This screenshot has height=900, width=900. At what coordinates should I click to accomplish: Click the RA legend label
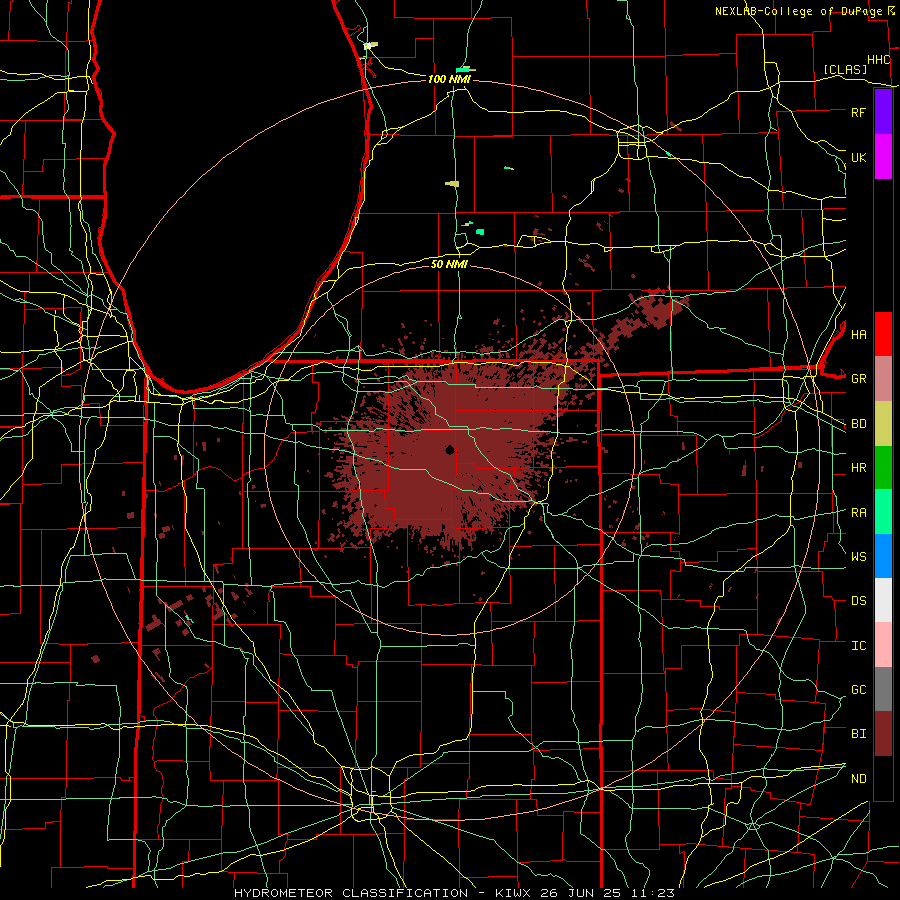click(x=858, y=513)
